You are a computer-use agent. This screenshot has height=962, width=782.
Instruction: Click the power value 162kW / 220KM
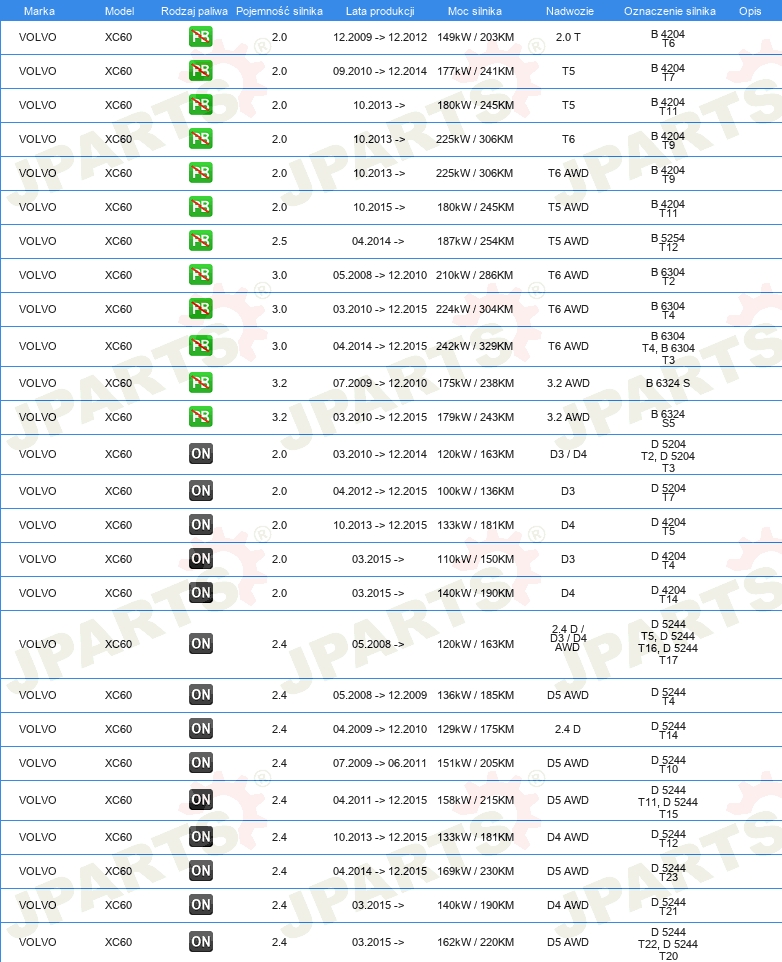[x=475, y=942]
